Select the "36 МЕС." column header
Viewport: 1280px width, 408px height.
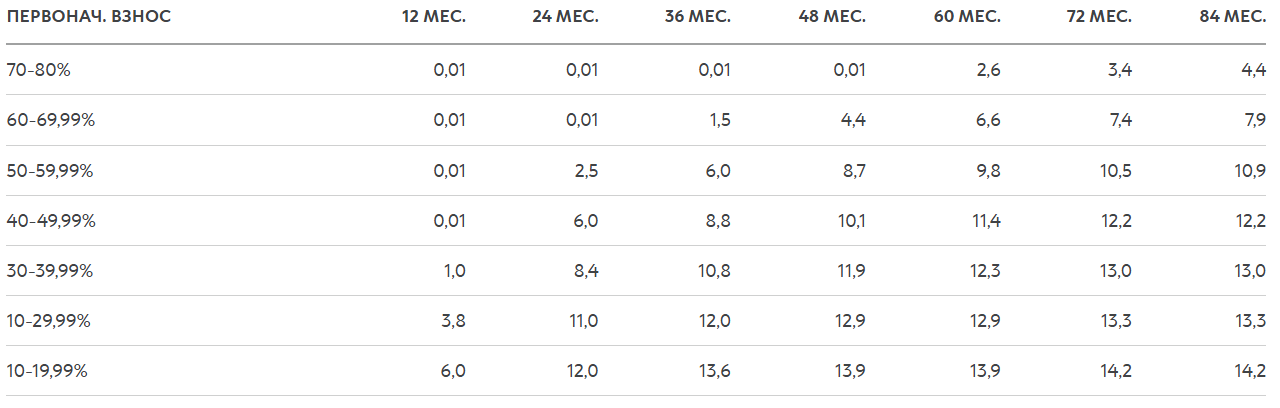pos(698,18)
